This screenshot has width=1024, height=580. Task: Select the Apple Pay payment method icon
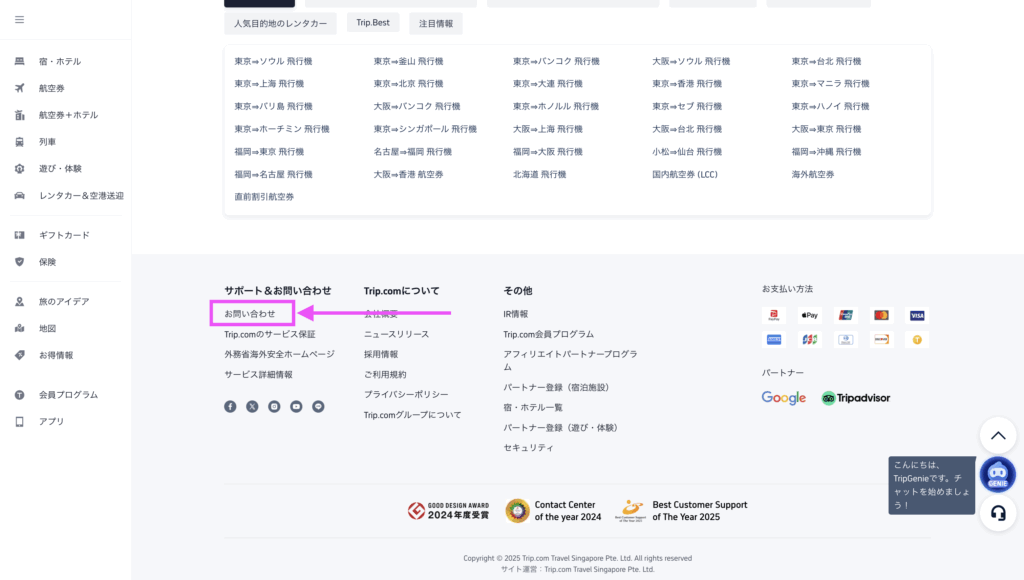[x=809, y=315]
